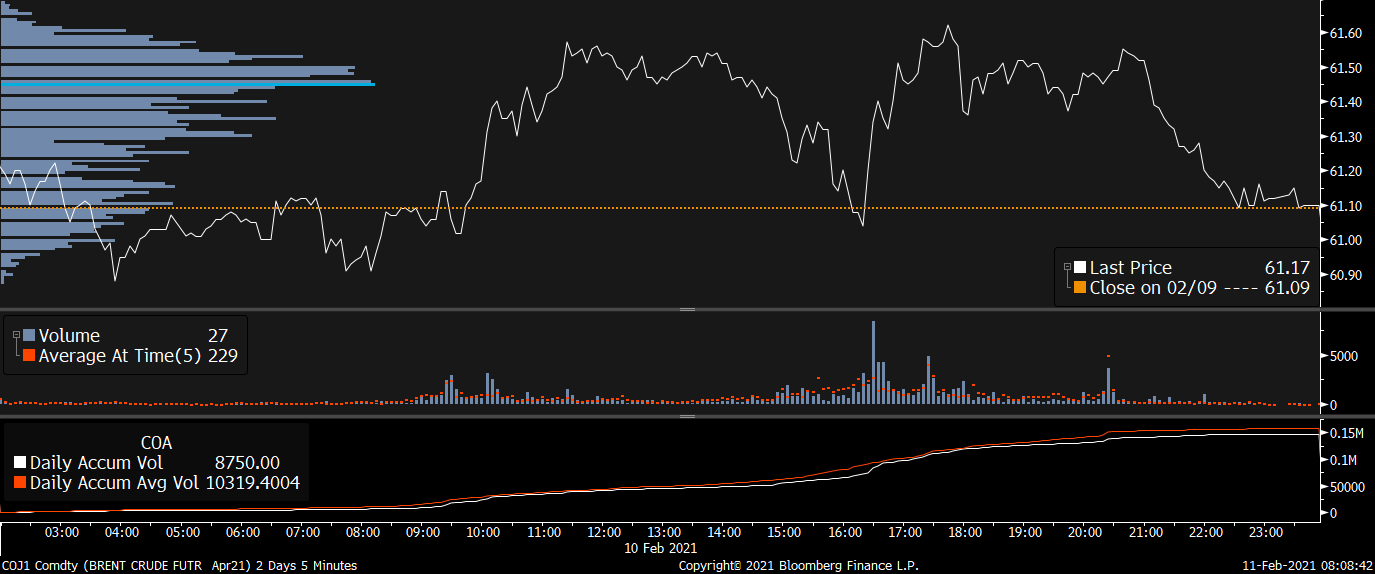The height and width of the screenshot is (574, 1375).
Task: Click the '10 Feb 2021' date label
Action: pyautogui.click(x=660, y=548)
